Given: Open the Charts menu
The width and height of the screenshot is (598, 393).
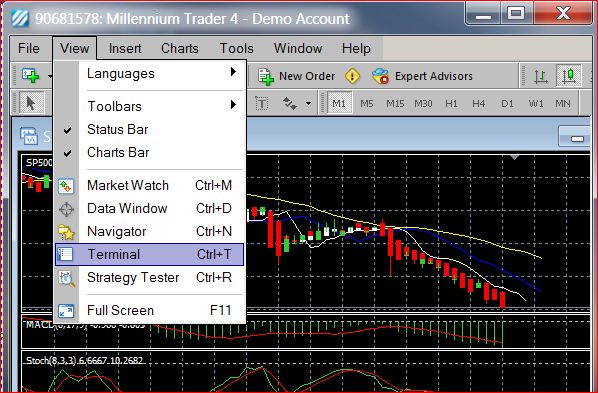Looking at the screenshot, I should coord(180,48).
